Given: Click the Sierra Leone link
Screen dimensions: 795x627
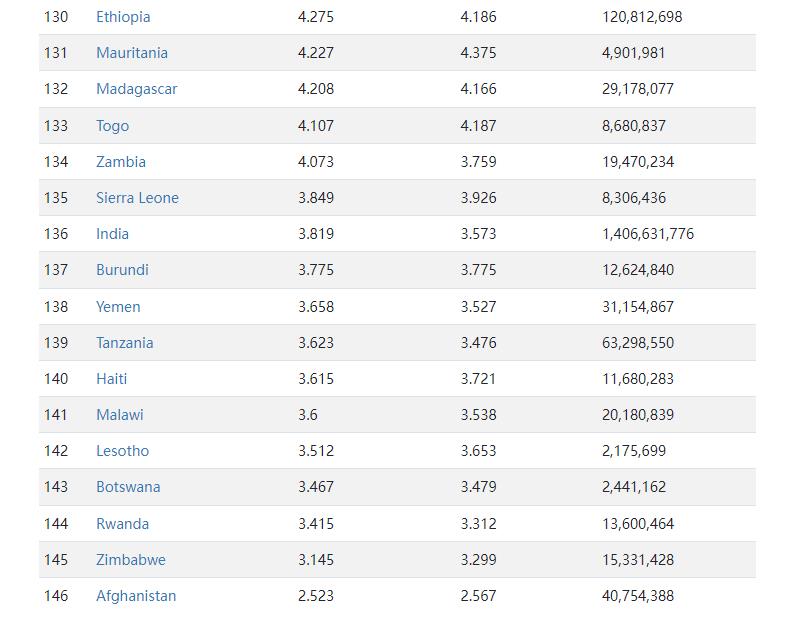Looking at the screenshot, I should [x=137, y=198].
